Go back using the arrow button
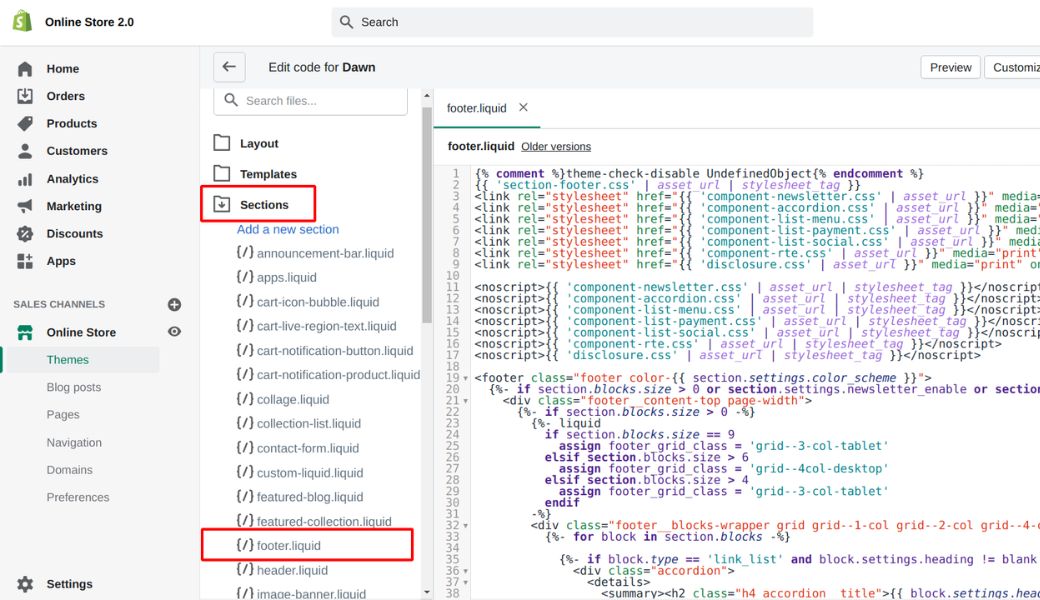The image size is (1040, 600). 229,67
